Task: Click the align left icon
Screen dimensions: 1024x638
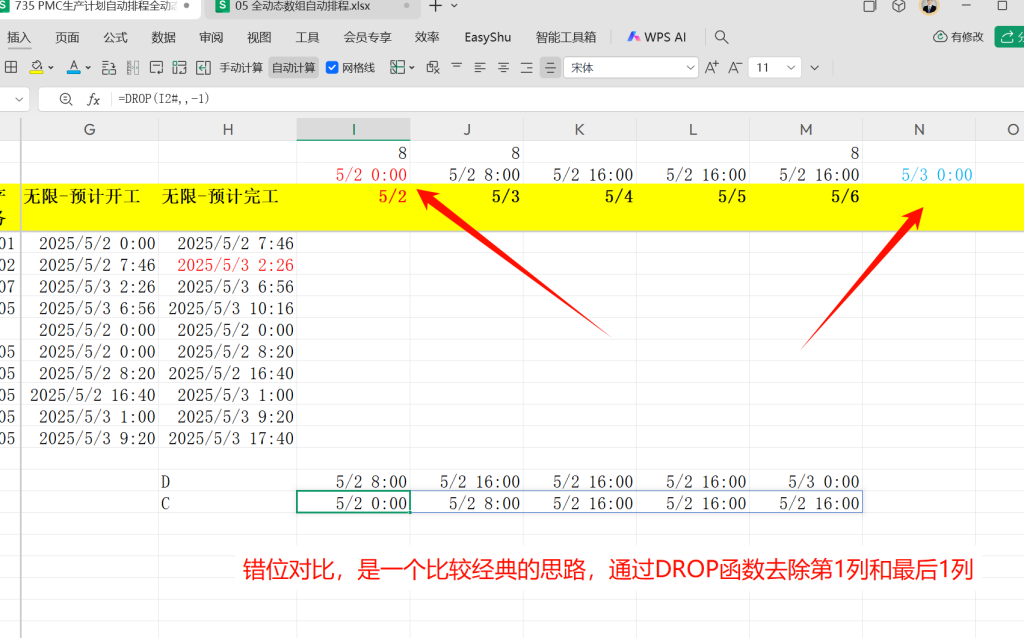Action: coord(480,67)
